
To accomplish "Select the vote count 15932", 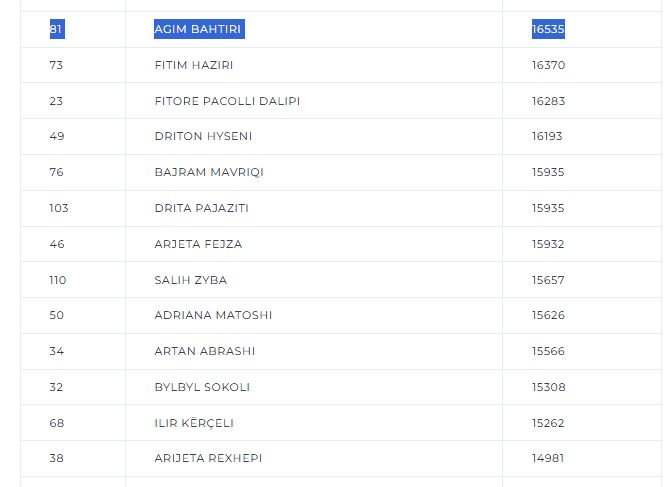I will pos(548,244).
